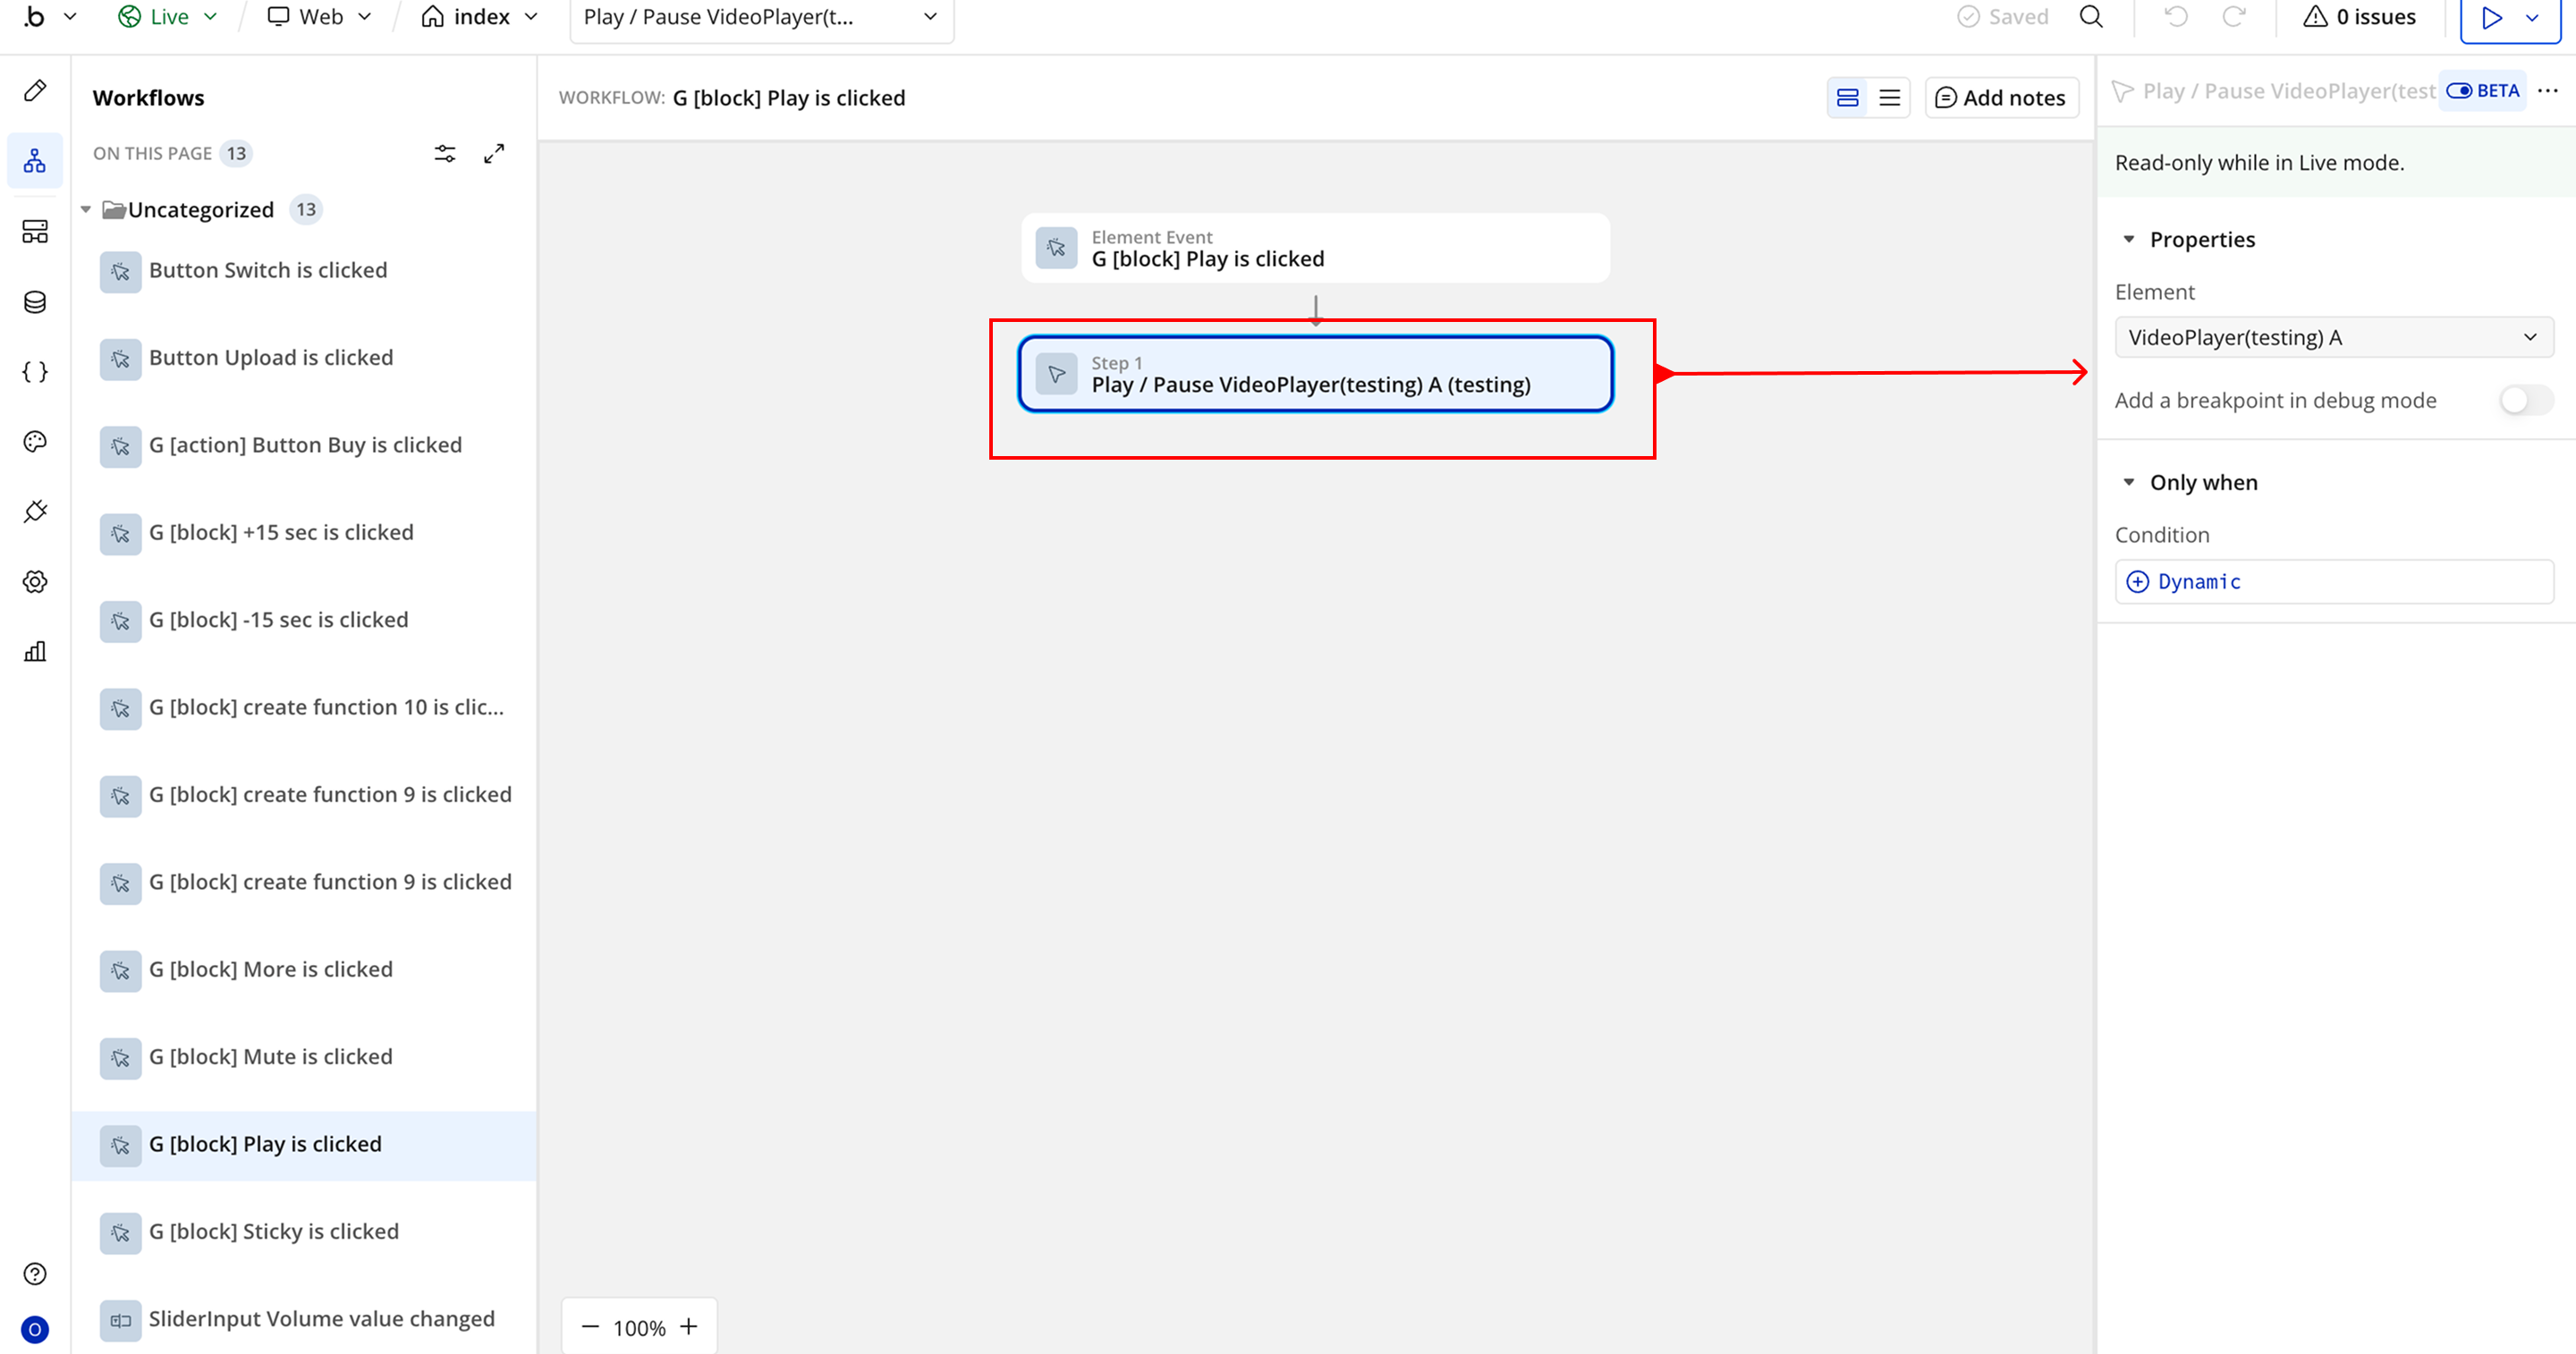Open the Logs bar chart icon
Screen dimensions: 2576x1354
pos(35,652)
